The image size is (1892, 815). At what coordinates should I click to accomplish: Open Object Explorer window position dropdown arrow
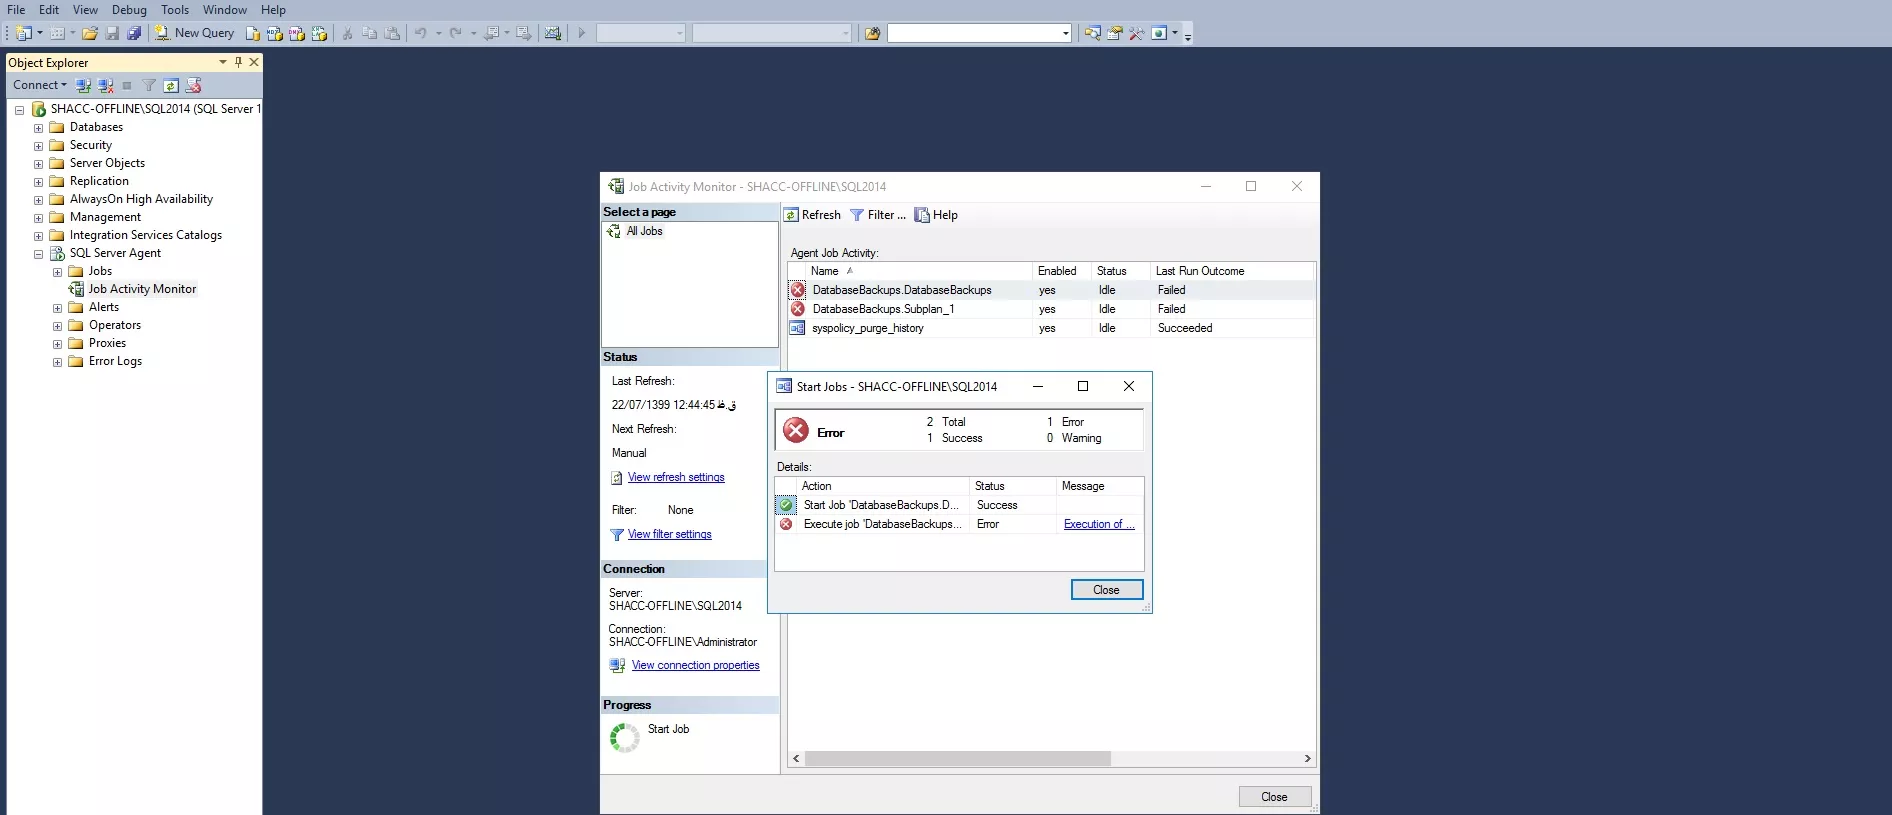pyautogui.click(x=223, y=62)
